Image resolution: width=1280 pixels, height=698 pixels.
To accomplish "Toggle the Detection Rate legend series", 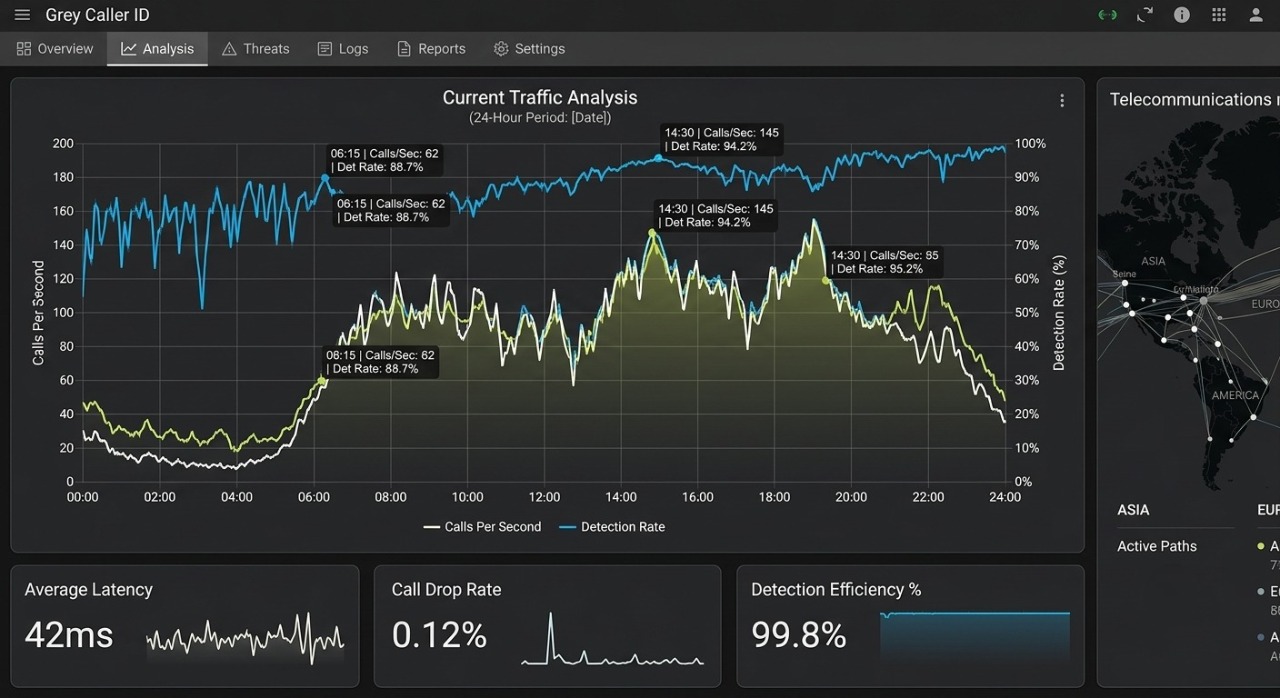I will pos(612,527).
